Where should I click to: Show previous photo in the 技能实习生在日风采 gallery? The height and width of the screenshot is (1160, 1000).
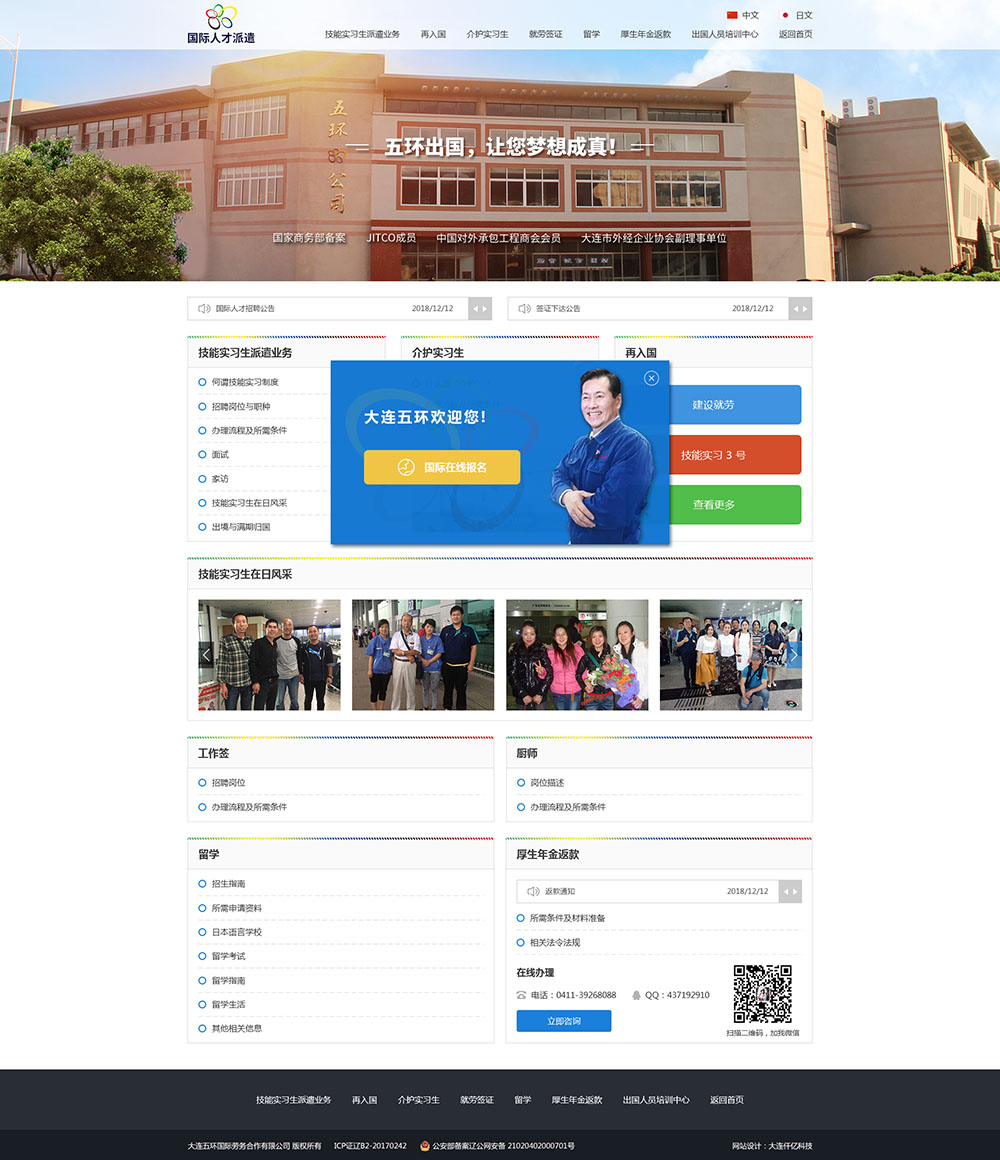point(206,655)
